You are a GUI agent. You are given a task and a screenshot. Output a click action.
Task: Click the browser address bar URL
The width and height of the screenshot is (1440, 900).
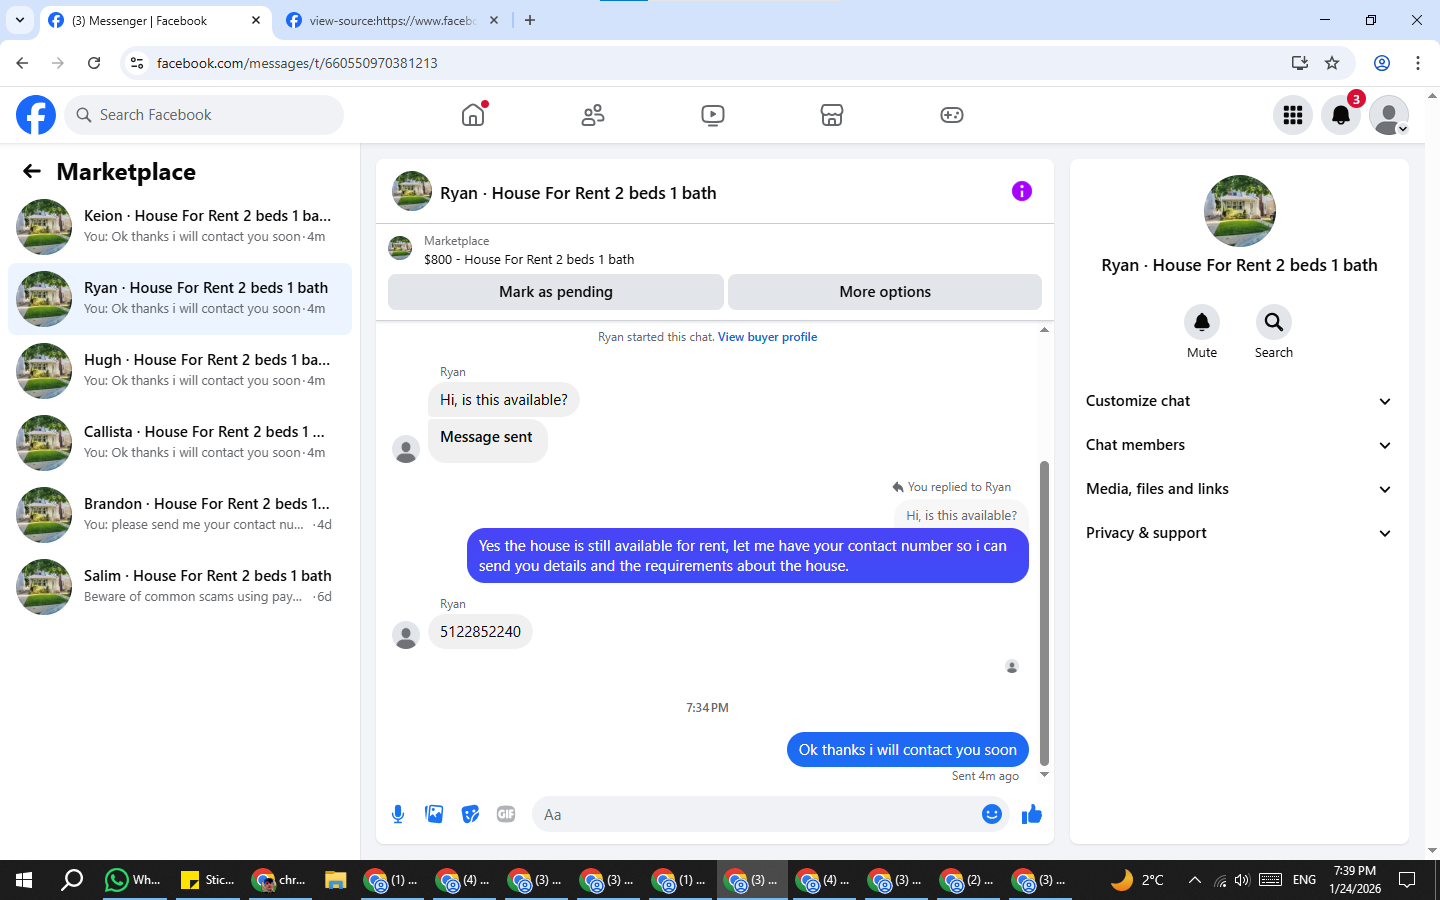(x=297, y=63)
